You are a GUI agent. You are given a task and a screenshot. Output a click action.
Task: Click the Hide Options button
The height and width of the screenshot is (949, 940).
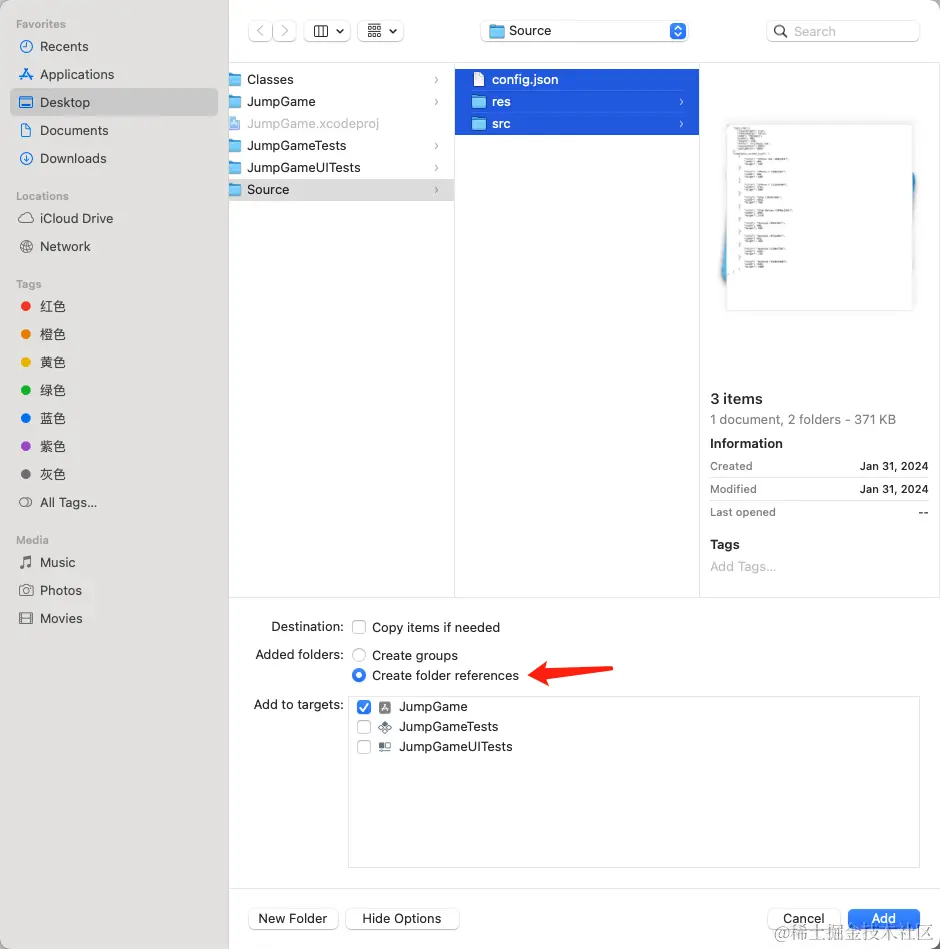tap(402, 919)
